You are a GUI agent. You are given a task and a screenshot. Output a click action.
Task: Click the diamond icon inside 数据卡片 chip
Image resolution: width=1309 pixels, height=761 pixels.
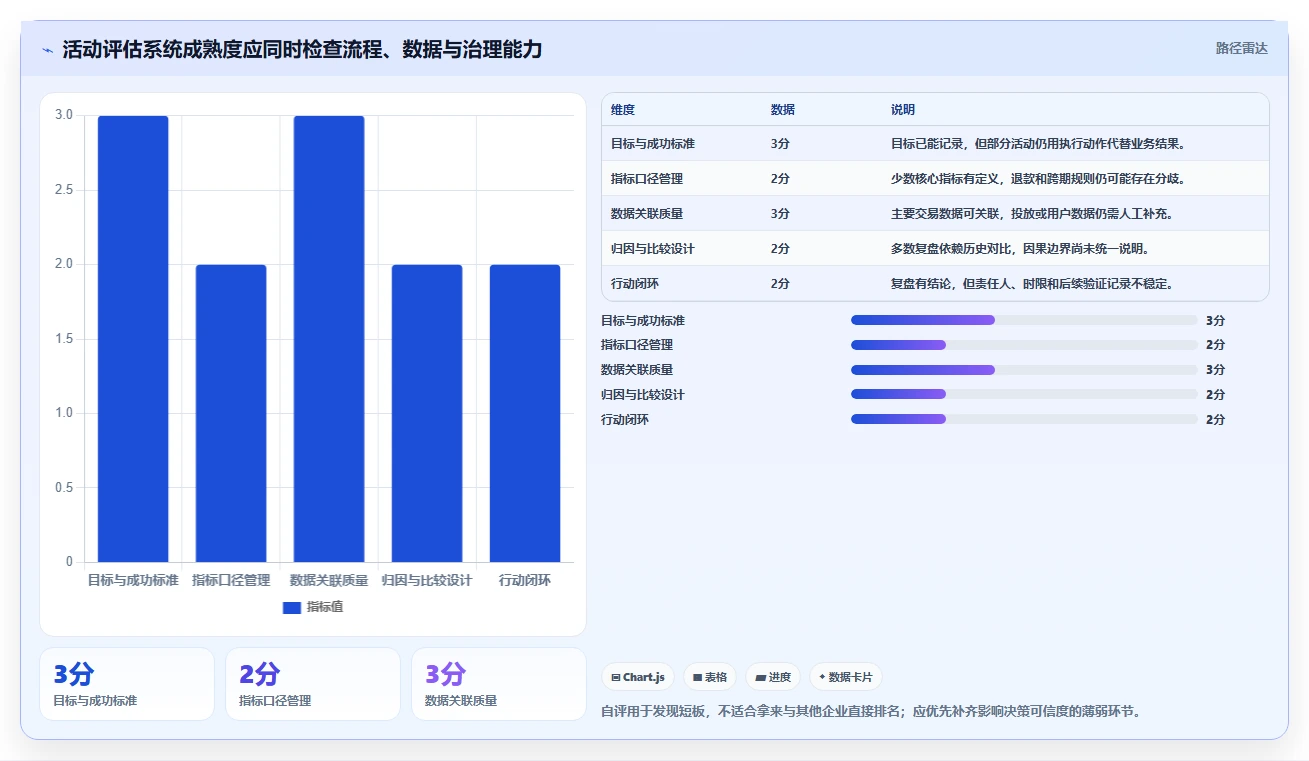coord(822,677)
